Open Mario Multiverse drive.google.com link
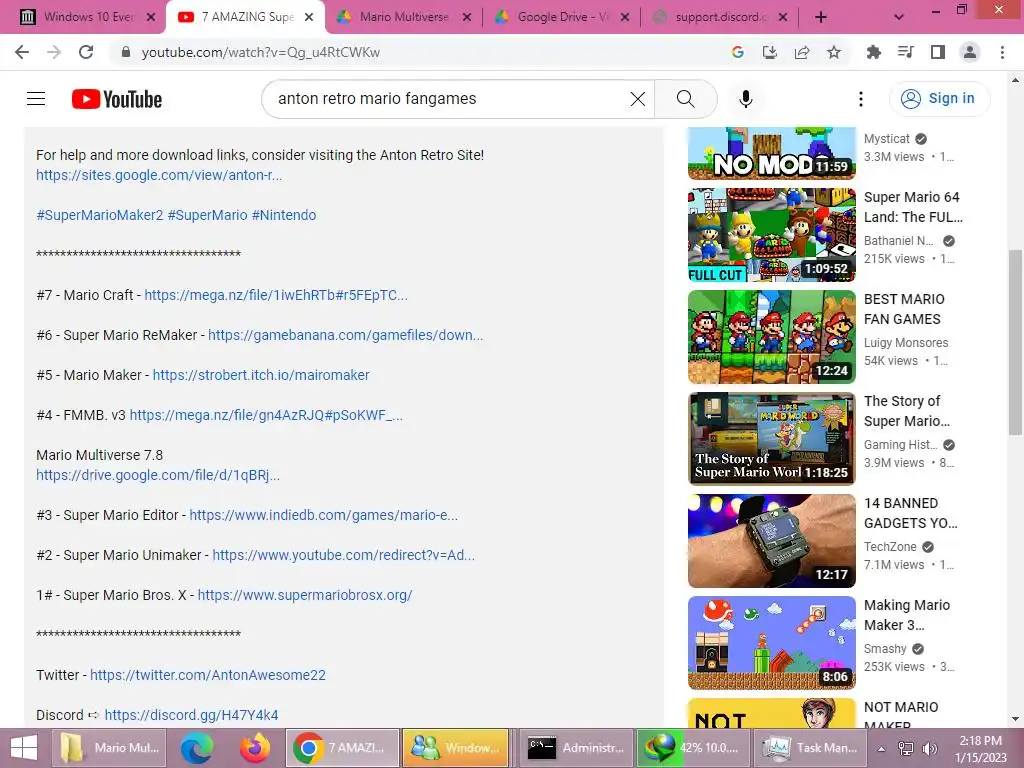This screenshot has width=1024, height=768. pyautogui.click(x=158, y=475)
